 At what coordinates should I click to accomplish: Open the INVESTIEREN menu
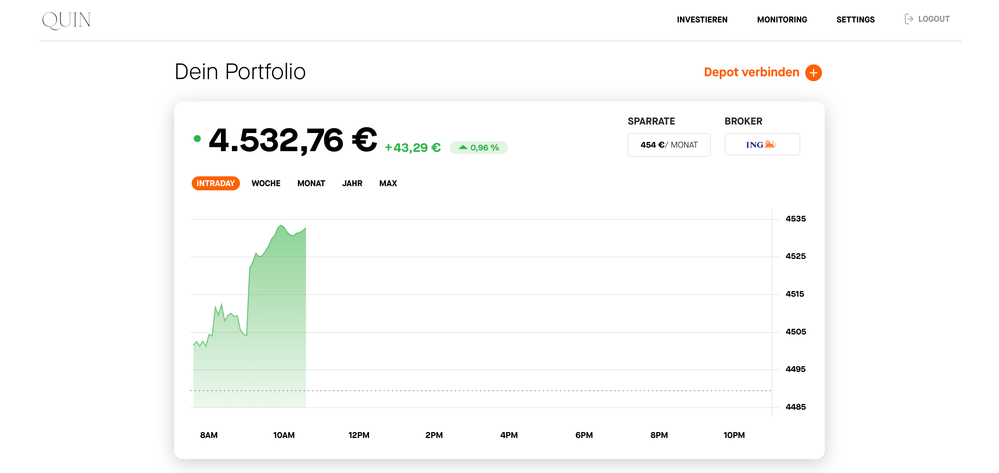click(x=702, y=20)
